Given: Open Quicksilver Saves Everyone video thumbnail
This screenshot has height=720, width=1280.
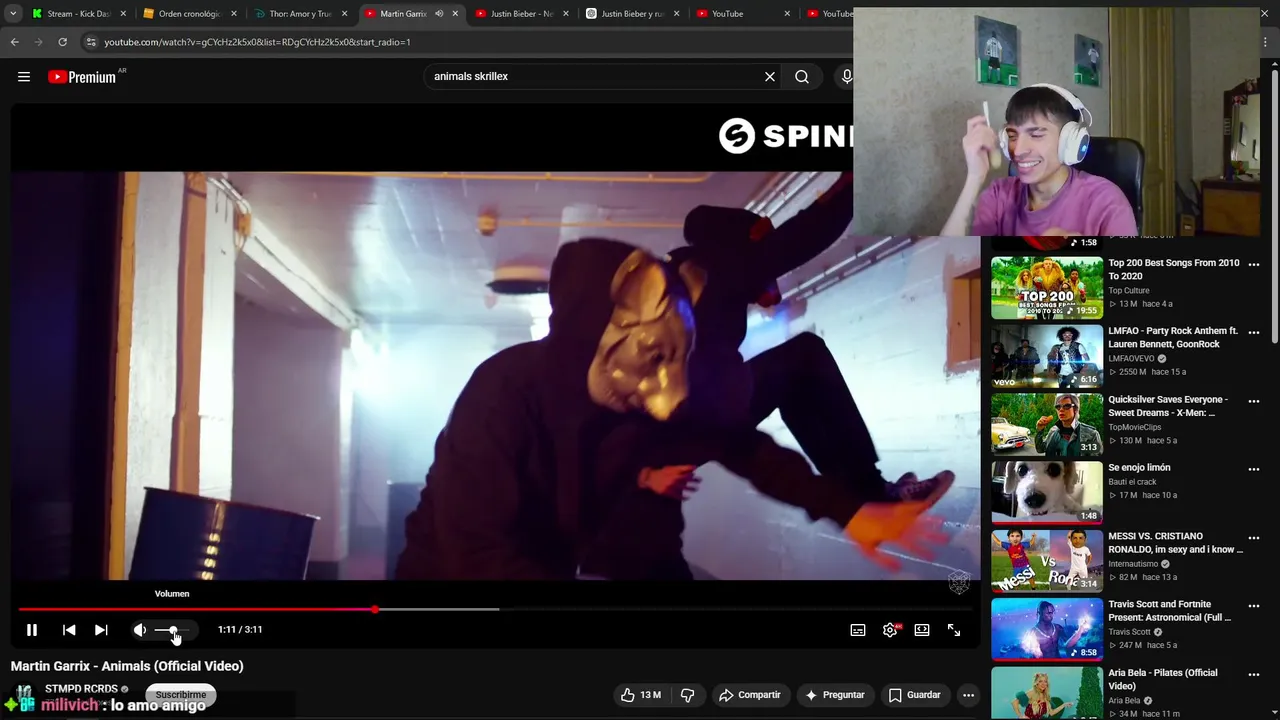Looking at the screenshot, I should pyautogui.click(x=1047, y=424).
